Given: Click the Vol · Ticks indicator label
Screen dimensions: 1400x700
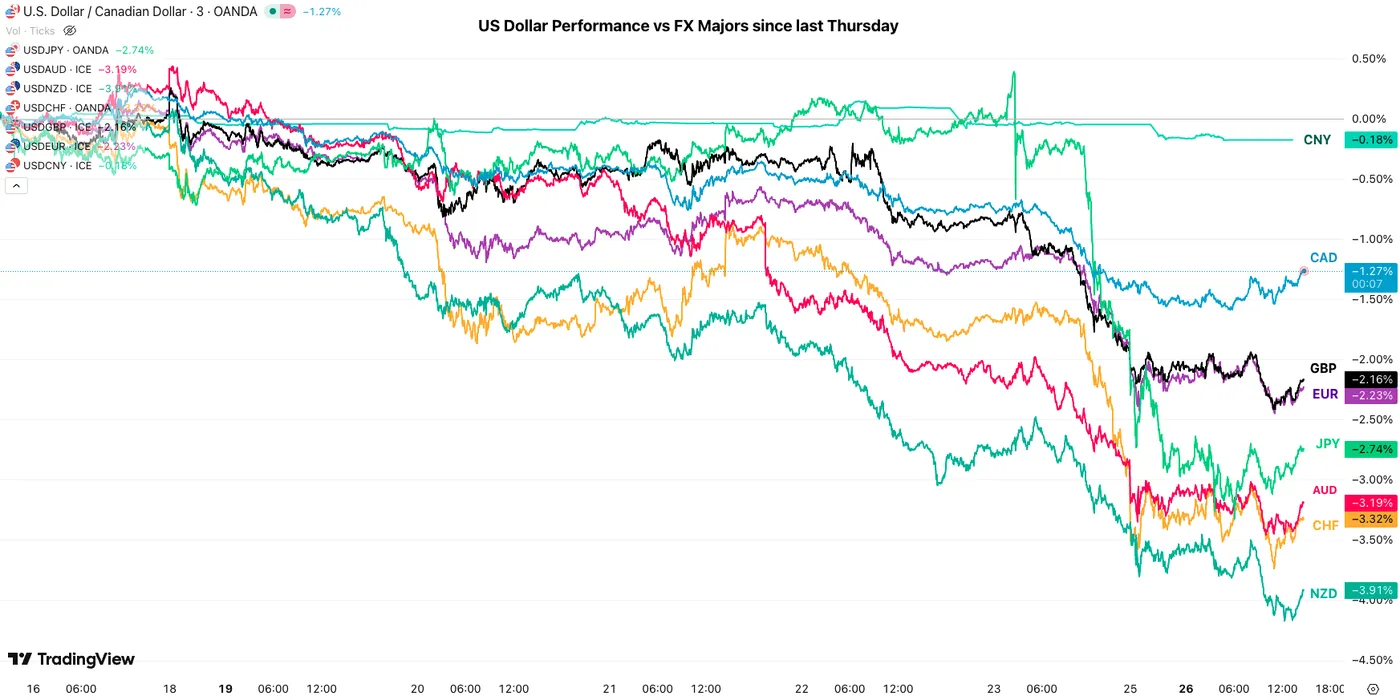Looking at the screenshot, I should tap(30, 31).
